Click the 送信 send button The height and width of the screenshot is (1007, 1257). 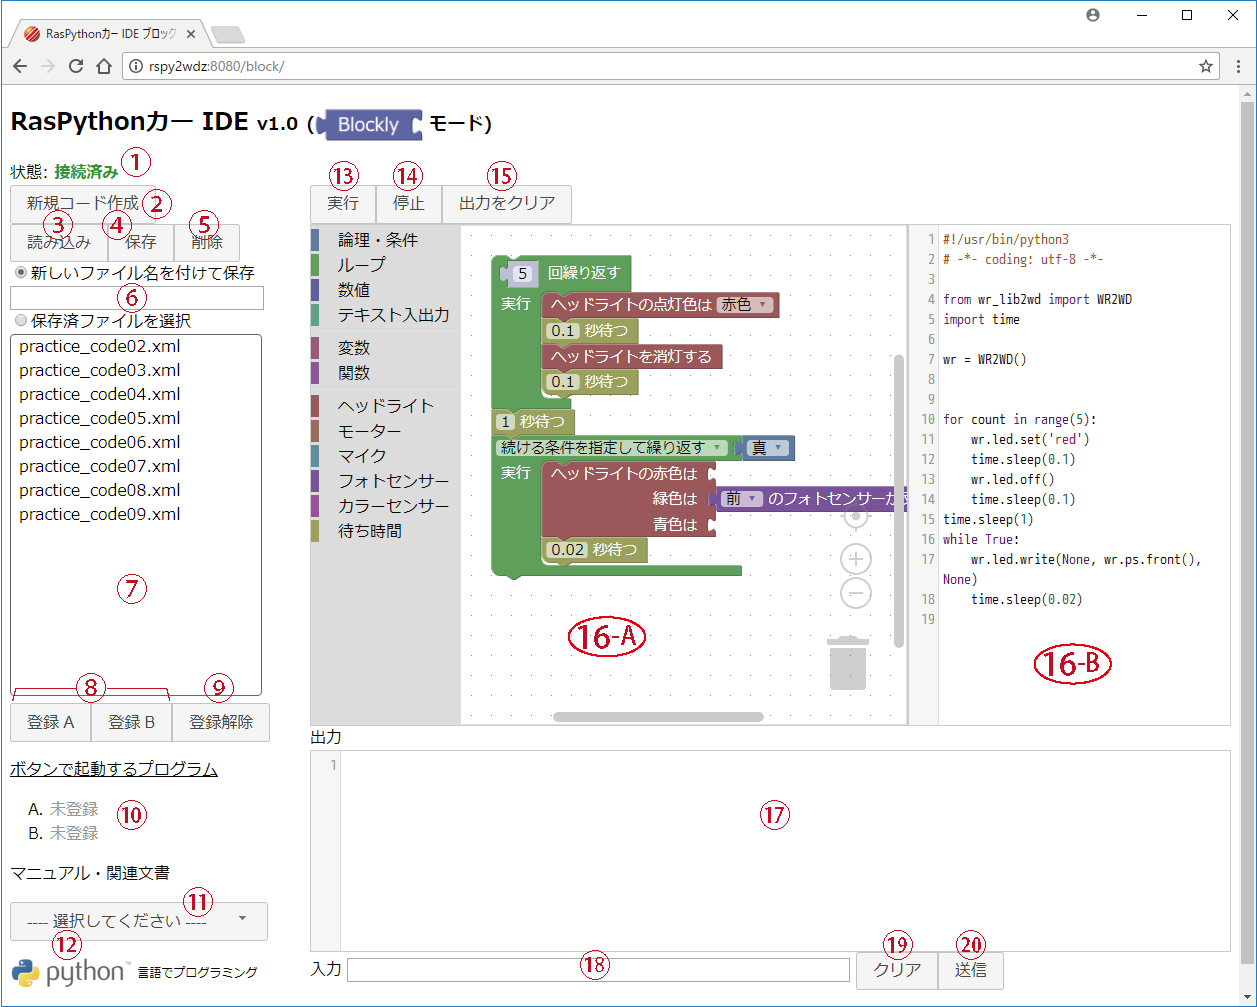click(x=970, y=971)
